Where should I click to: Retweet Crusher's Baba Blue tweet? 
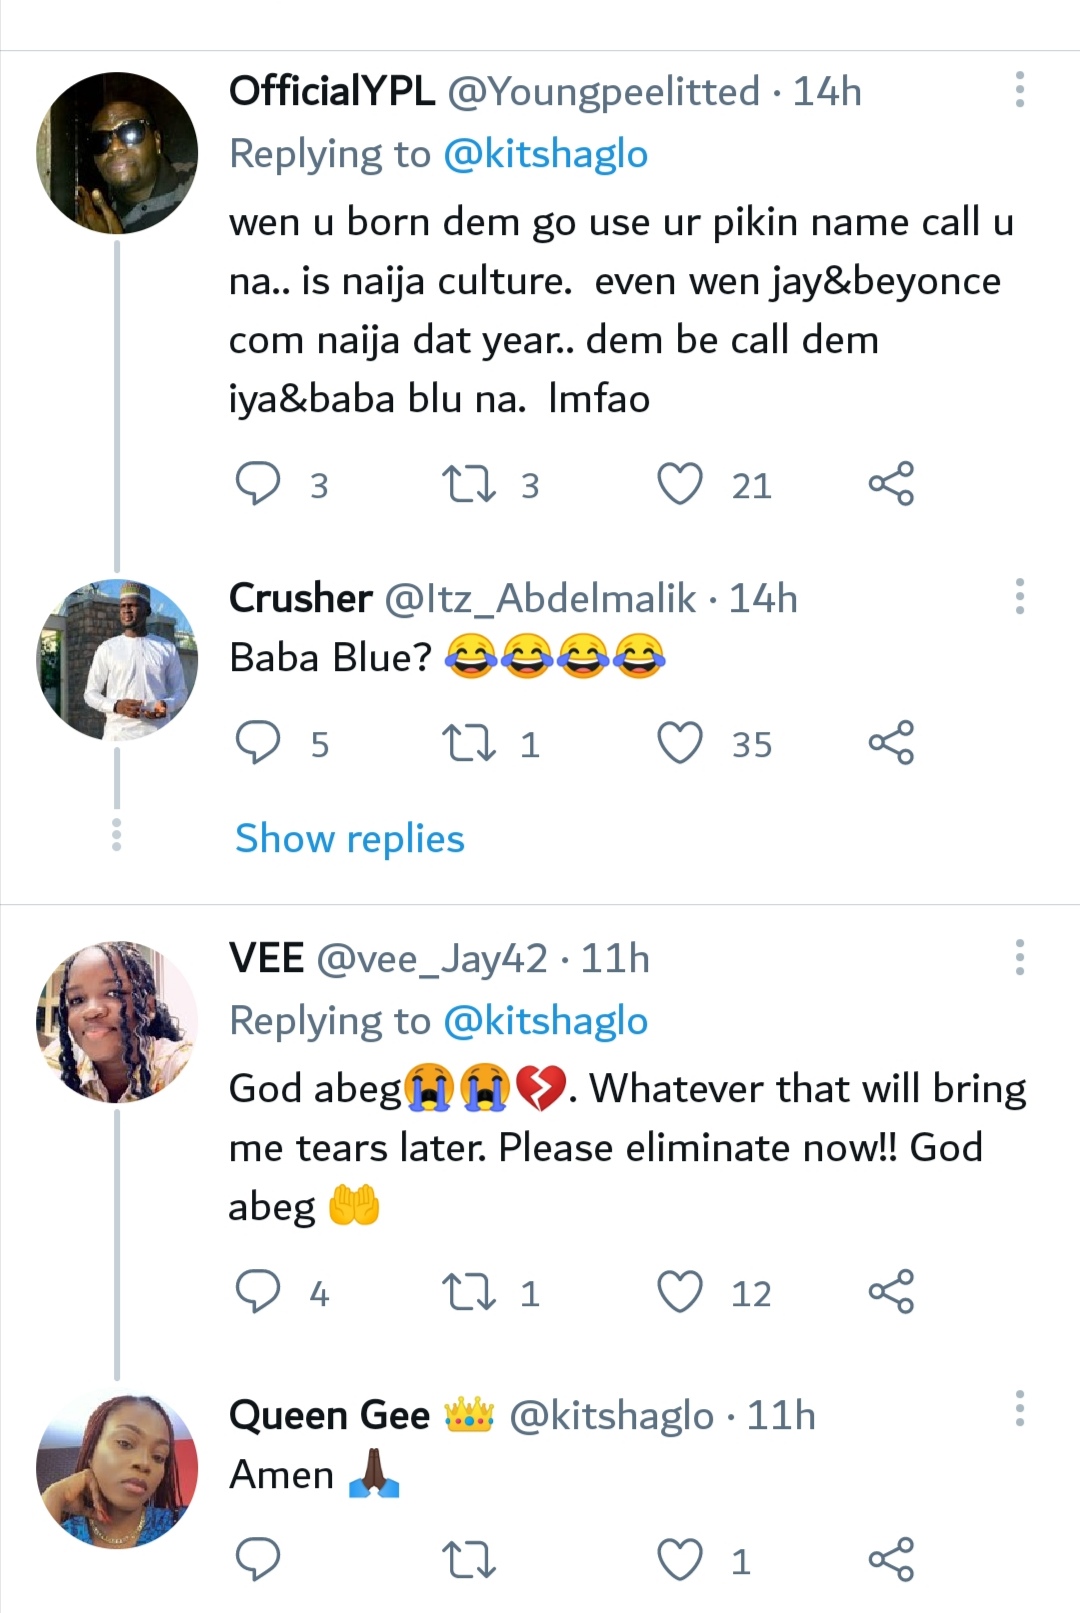coord(468,744)
